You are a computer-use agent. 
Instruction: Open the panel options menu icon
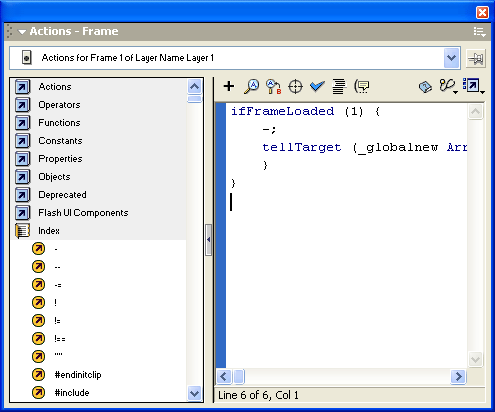coord(479,32)
